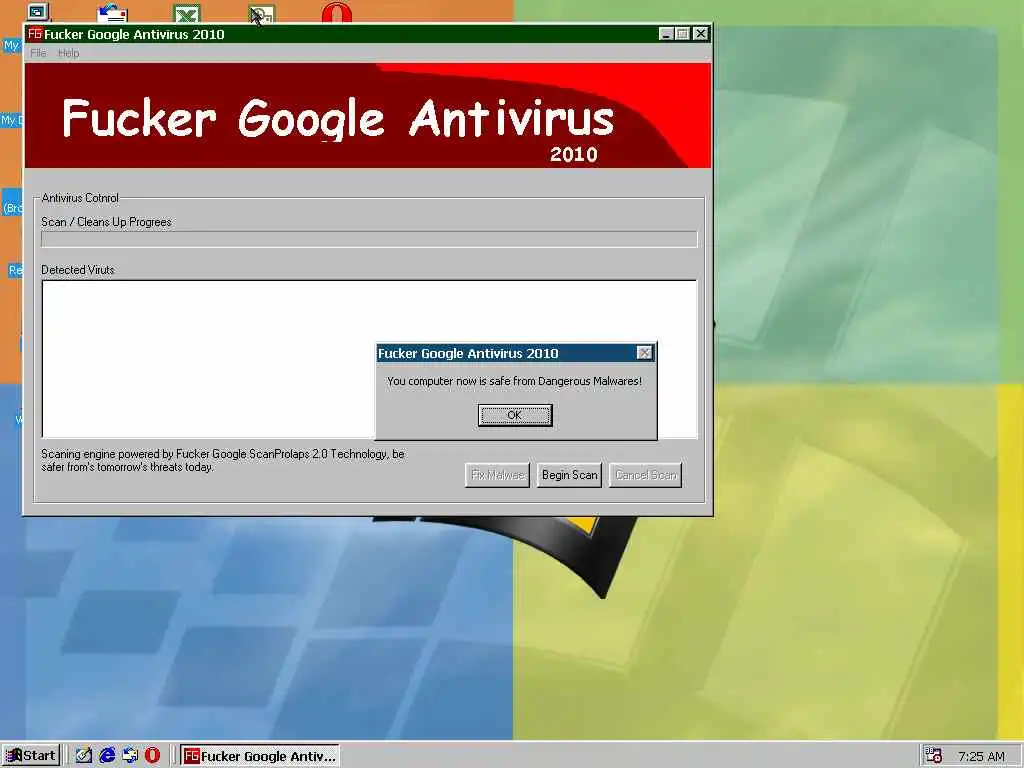Image resolution: width=1024 pixels, height=768 pixels.
Task: Select the Excel desktop shortcut icon
Action: (x=187, y=13)
